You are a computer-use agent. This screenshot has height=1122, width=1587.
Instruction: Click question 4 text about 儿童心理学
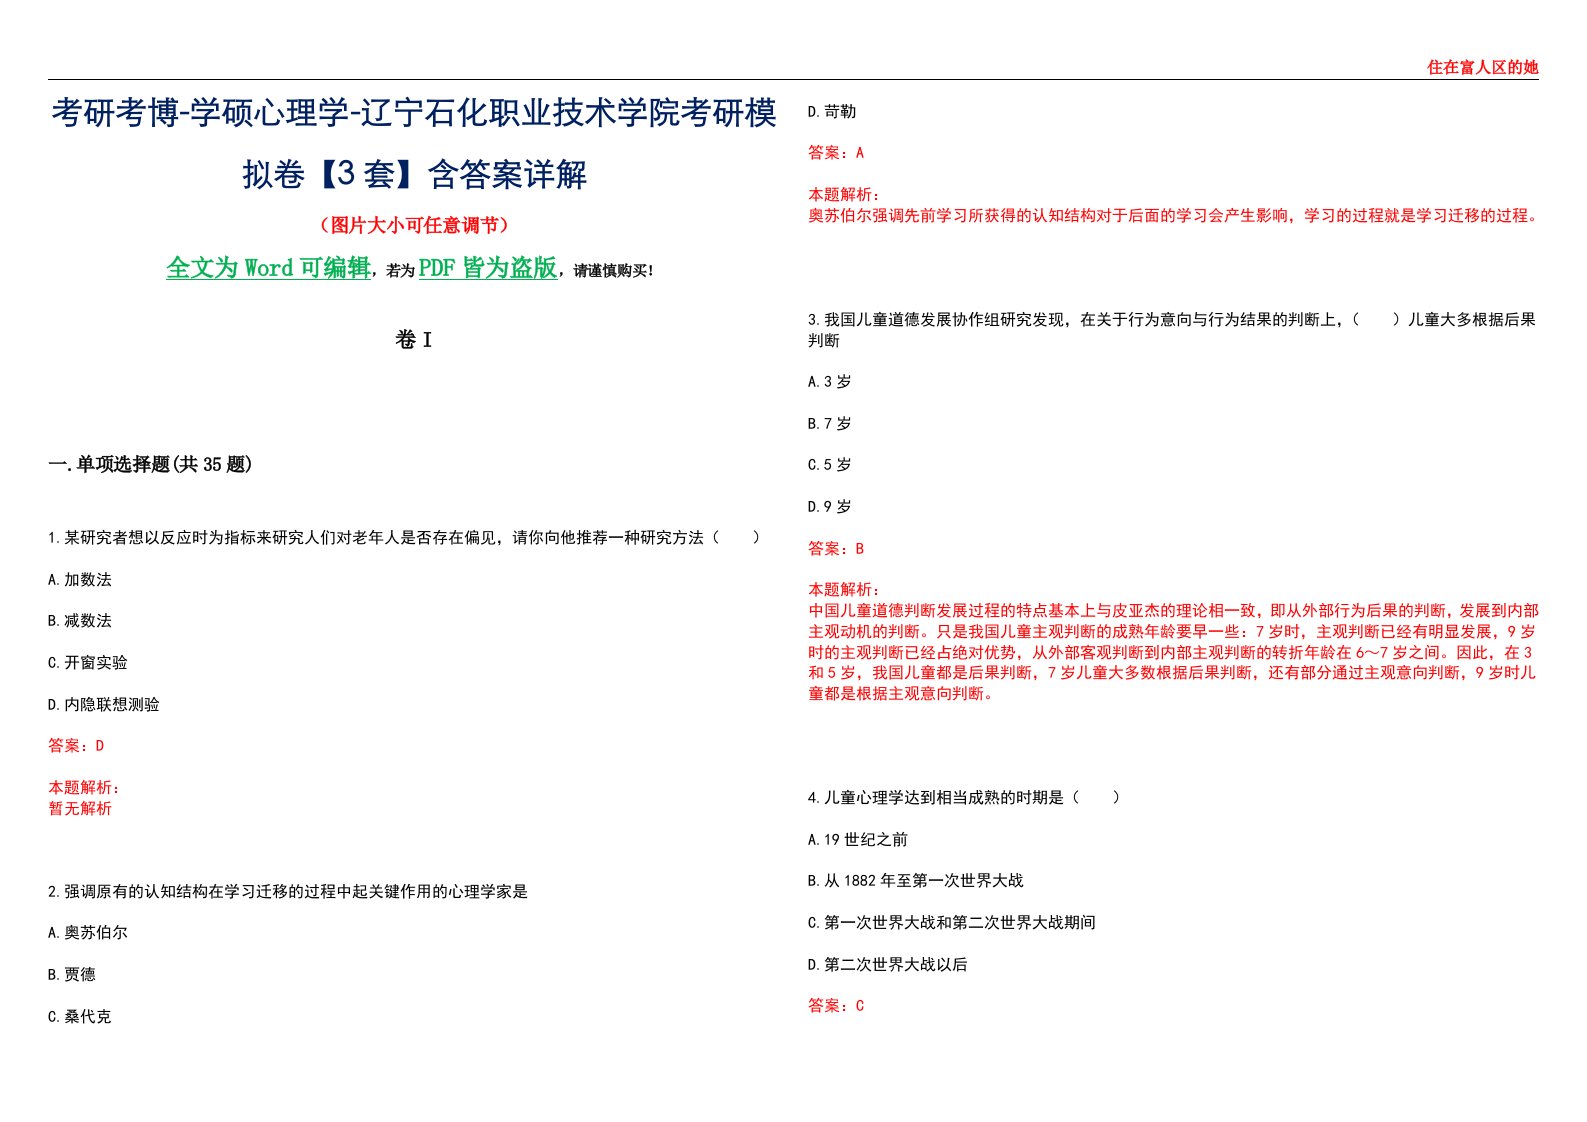click(964, 798)
